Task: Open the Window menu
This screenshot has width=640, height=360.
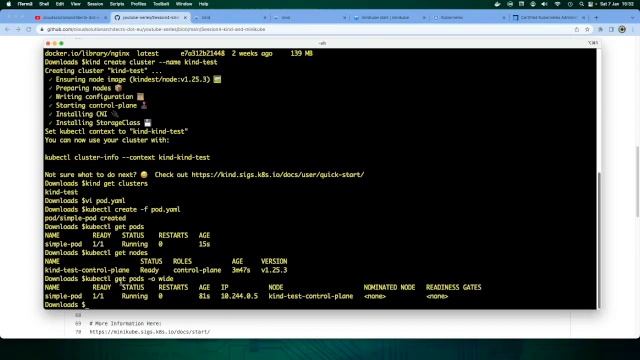Action: tap(184, 4)
